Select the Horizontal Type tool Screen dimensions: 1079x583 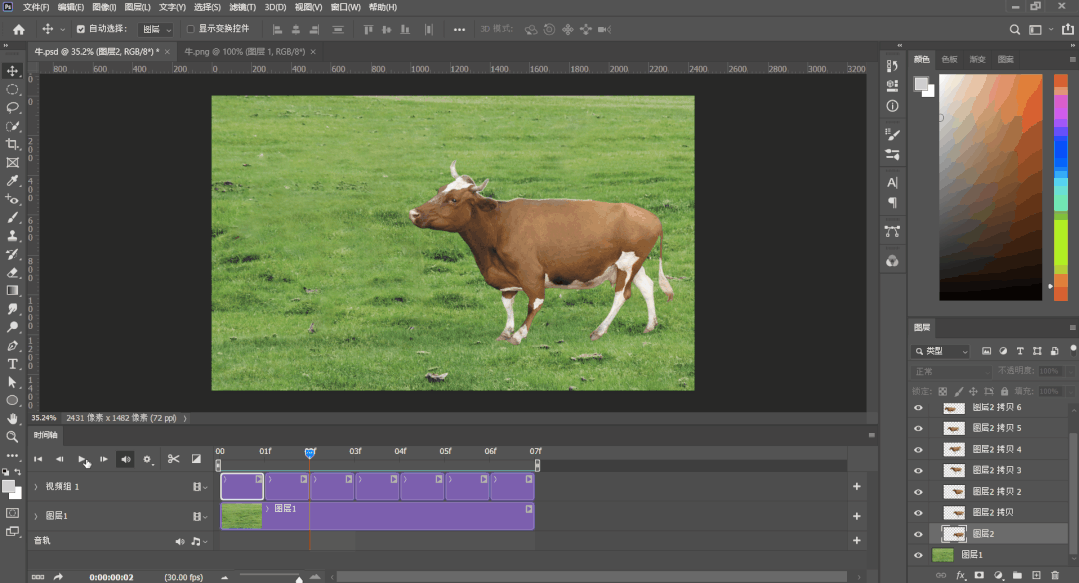click(x=13, y=364)
